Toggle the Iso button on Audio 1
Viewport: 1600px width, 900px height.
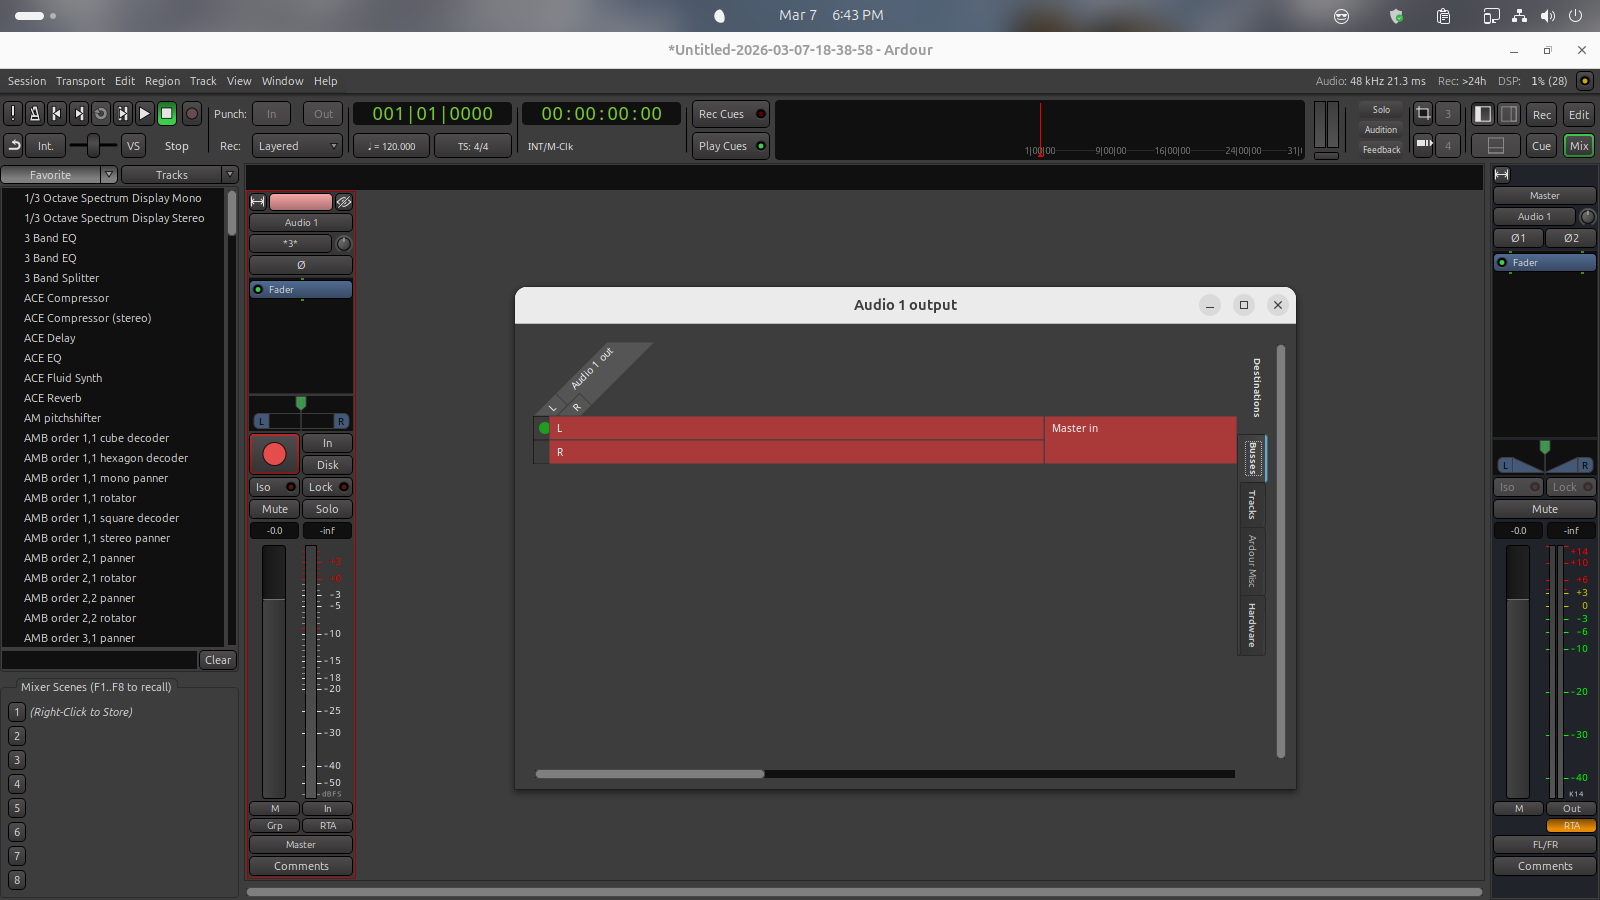(273, 487)
